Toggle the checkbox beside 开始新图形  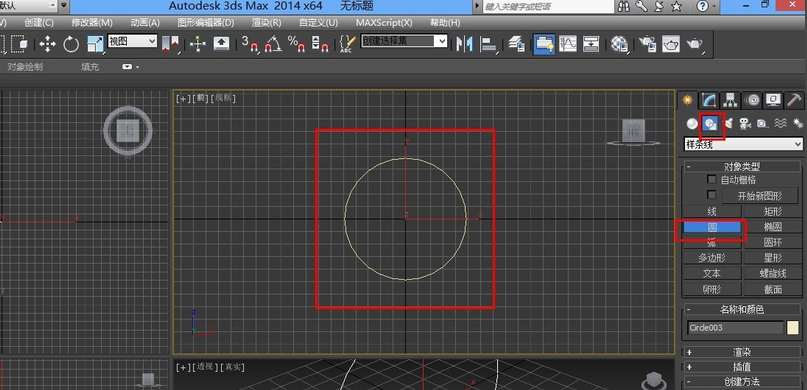click(x=712, y=195)
